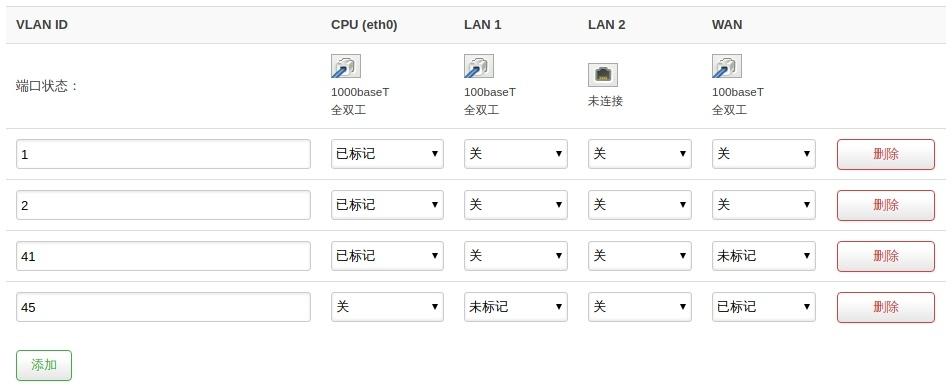Screen dimensions: 952x390
Task: Click the LAN 1 connected port icon
Action: pos(478,66)
